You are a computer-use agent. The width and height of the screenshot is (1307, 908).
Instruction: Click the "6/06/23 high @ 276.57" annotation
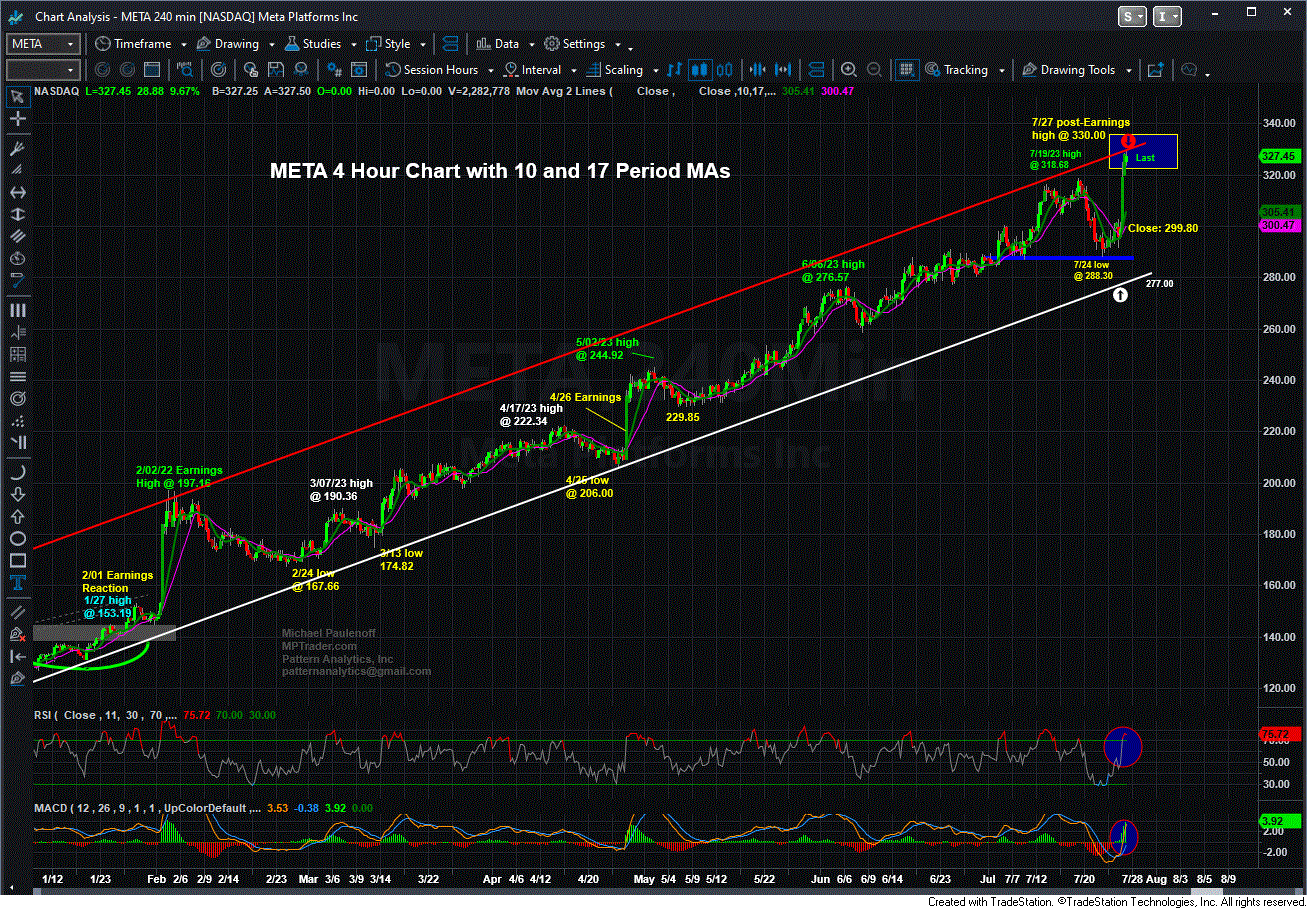coord(833,270)
